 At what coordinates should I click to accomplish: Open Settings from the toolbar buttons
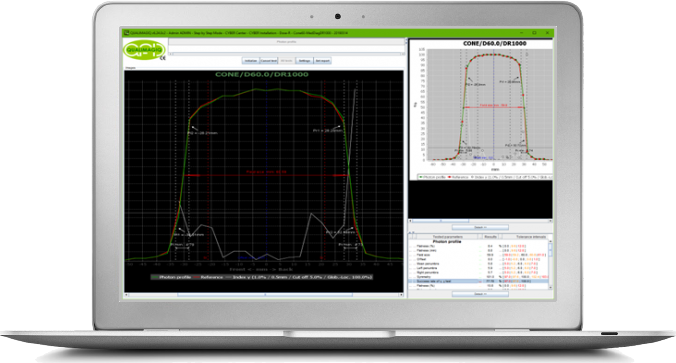click(x=304, y=61)
